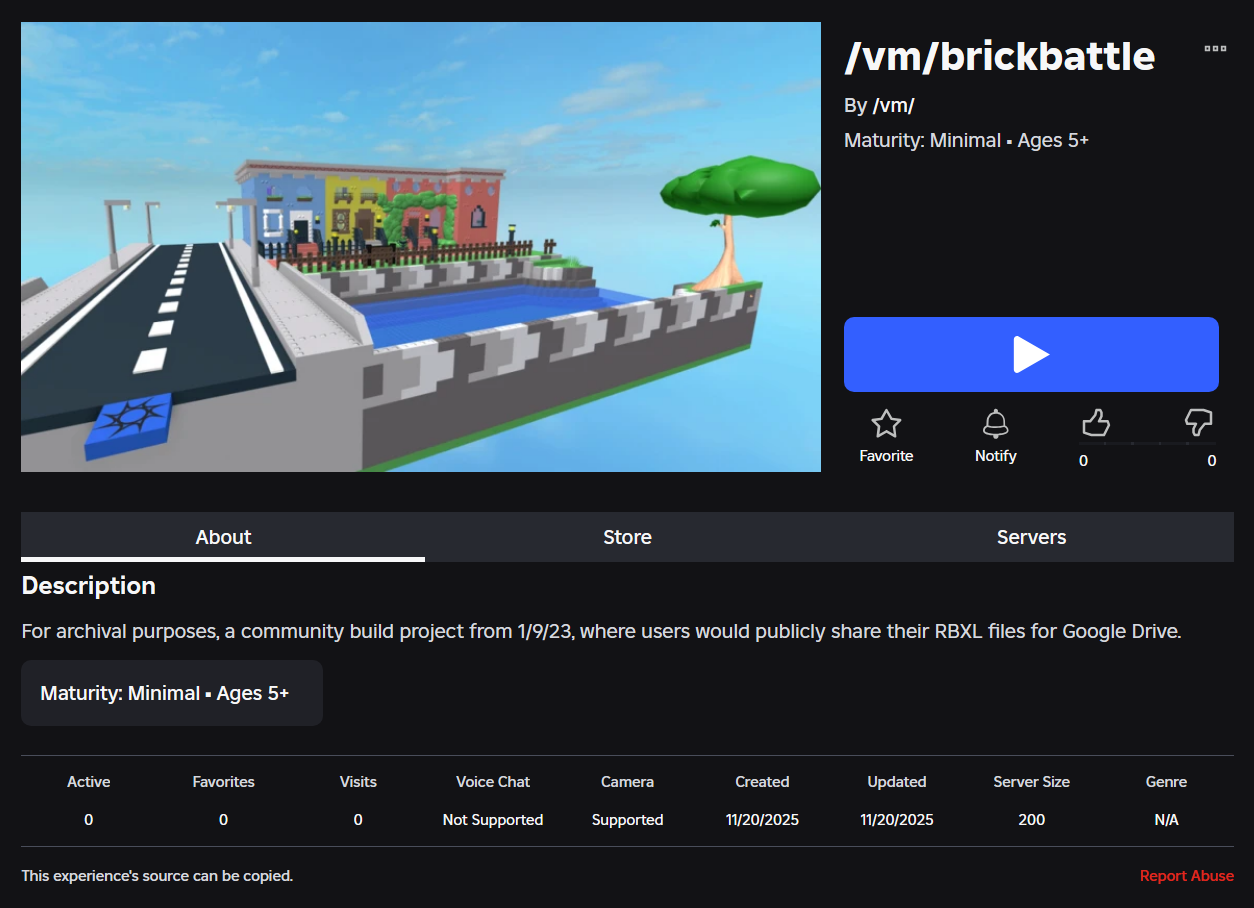Click the description text about archival purposes
This screenshot has width=1254, height=908.
(x=601, y=632)
